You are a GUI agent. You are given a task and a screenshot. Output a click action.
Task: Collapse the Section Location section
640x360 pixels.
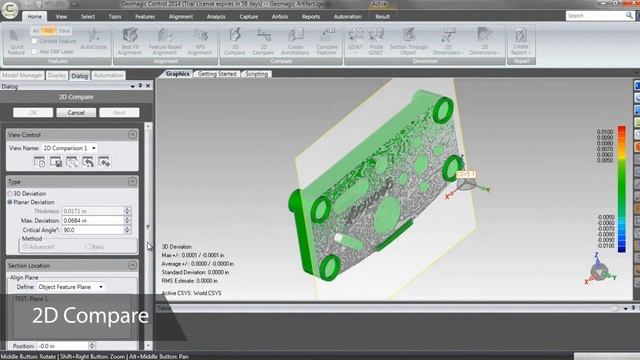point(132,266)
